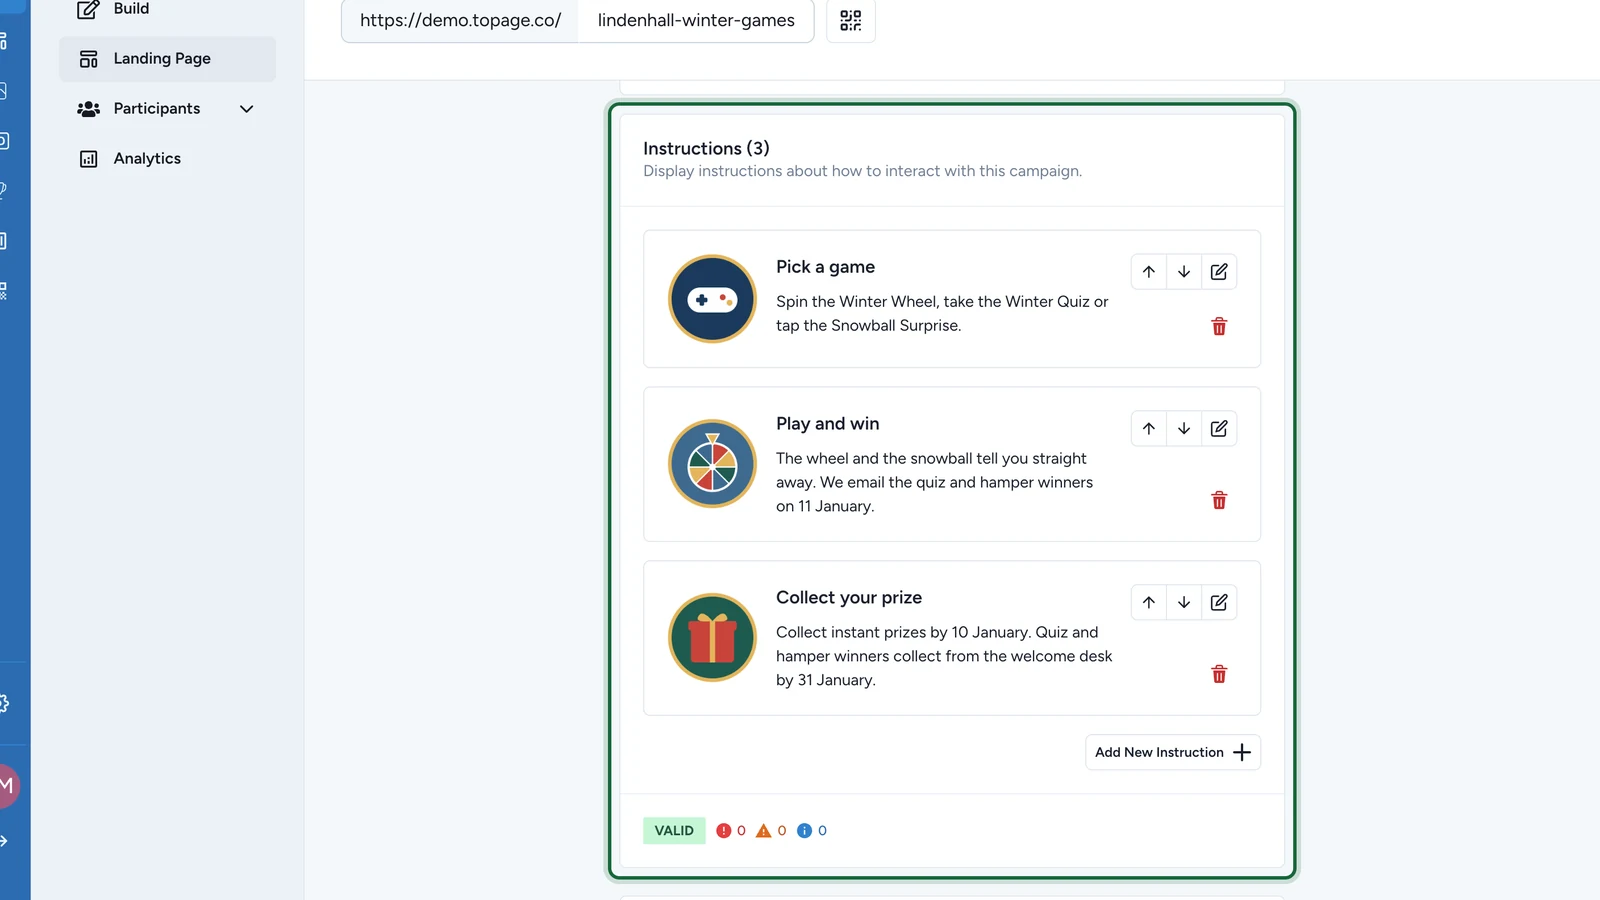Viewport: 1600px width, 900px height.
Task: Select Landing Page in sidebar
Action: (167, 59)
